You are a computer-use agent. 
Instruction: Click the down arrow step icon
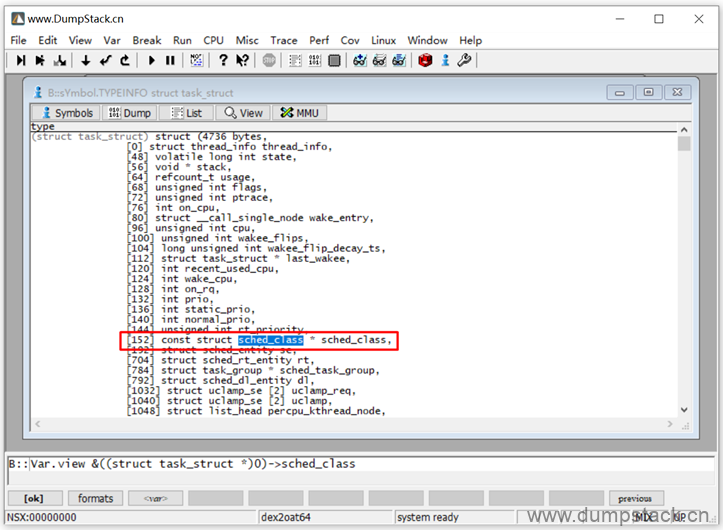(x=86, y=61)
